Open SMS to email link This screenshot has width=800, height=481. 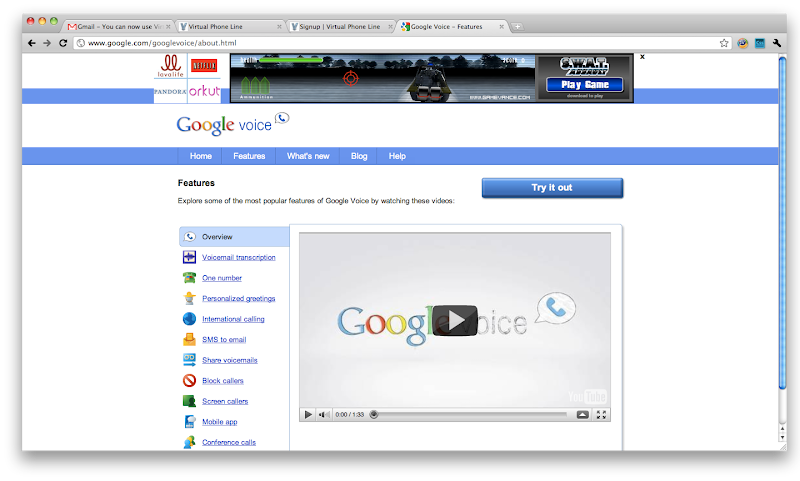click(x=224, y=340)
